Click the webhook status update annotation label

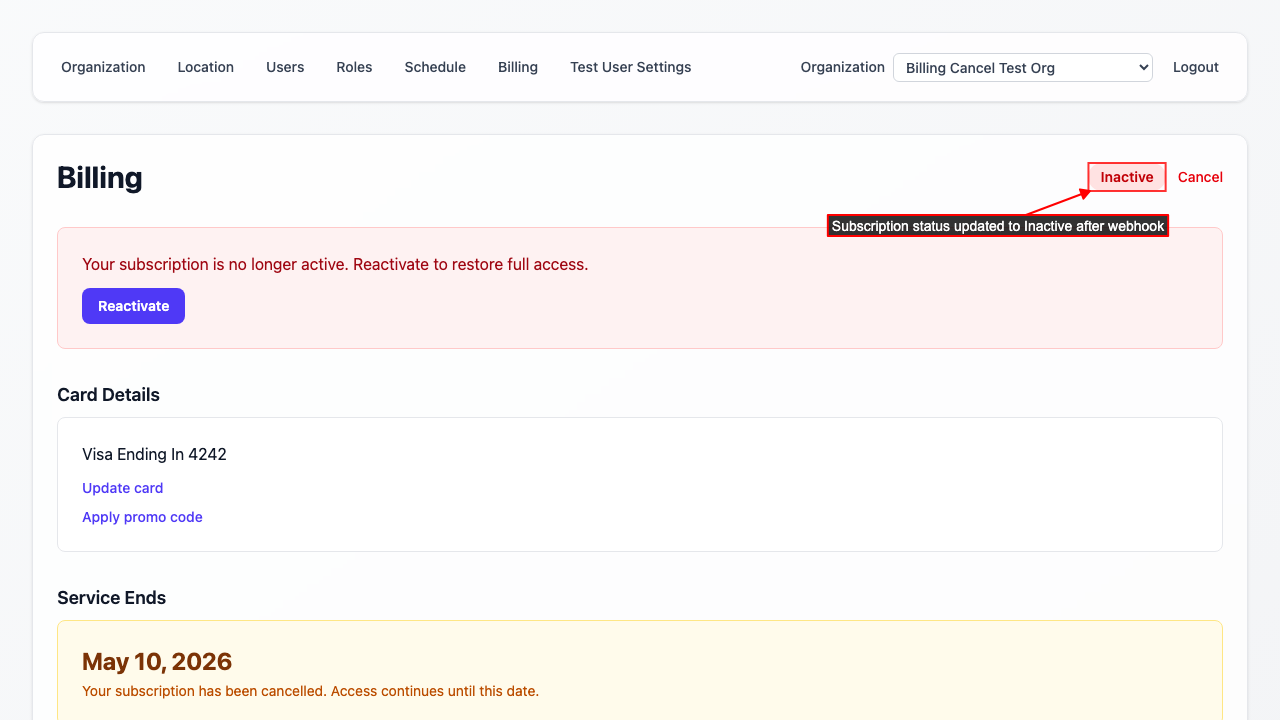[x=998, y=225]
